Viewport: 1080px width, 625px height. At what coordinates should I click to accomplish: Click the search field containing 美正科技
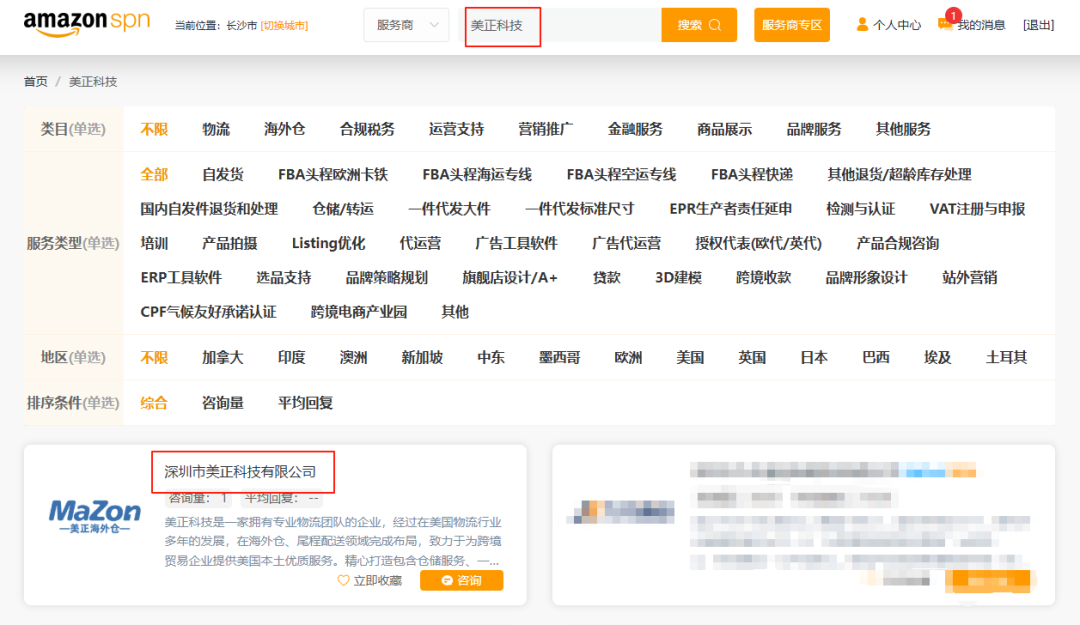point(559,25)
